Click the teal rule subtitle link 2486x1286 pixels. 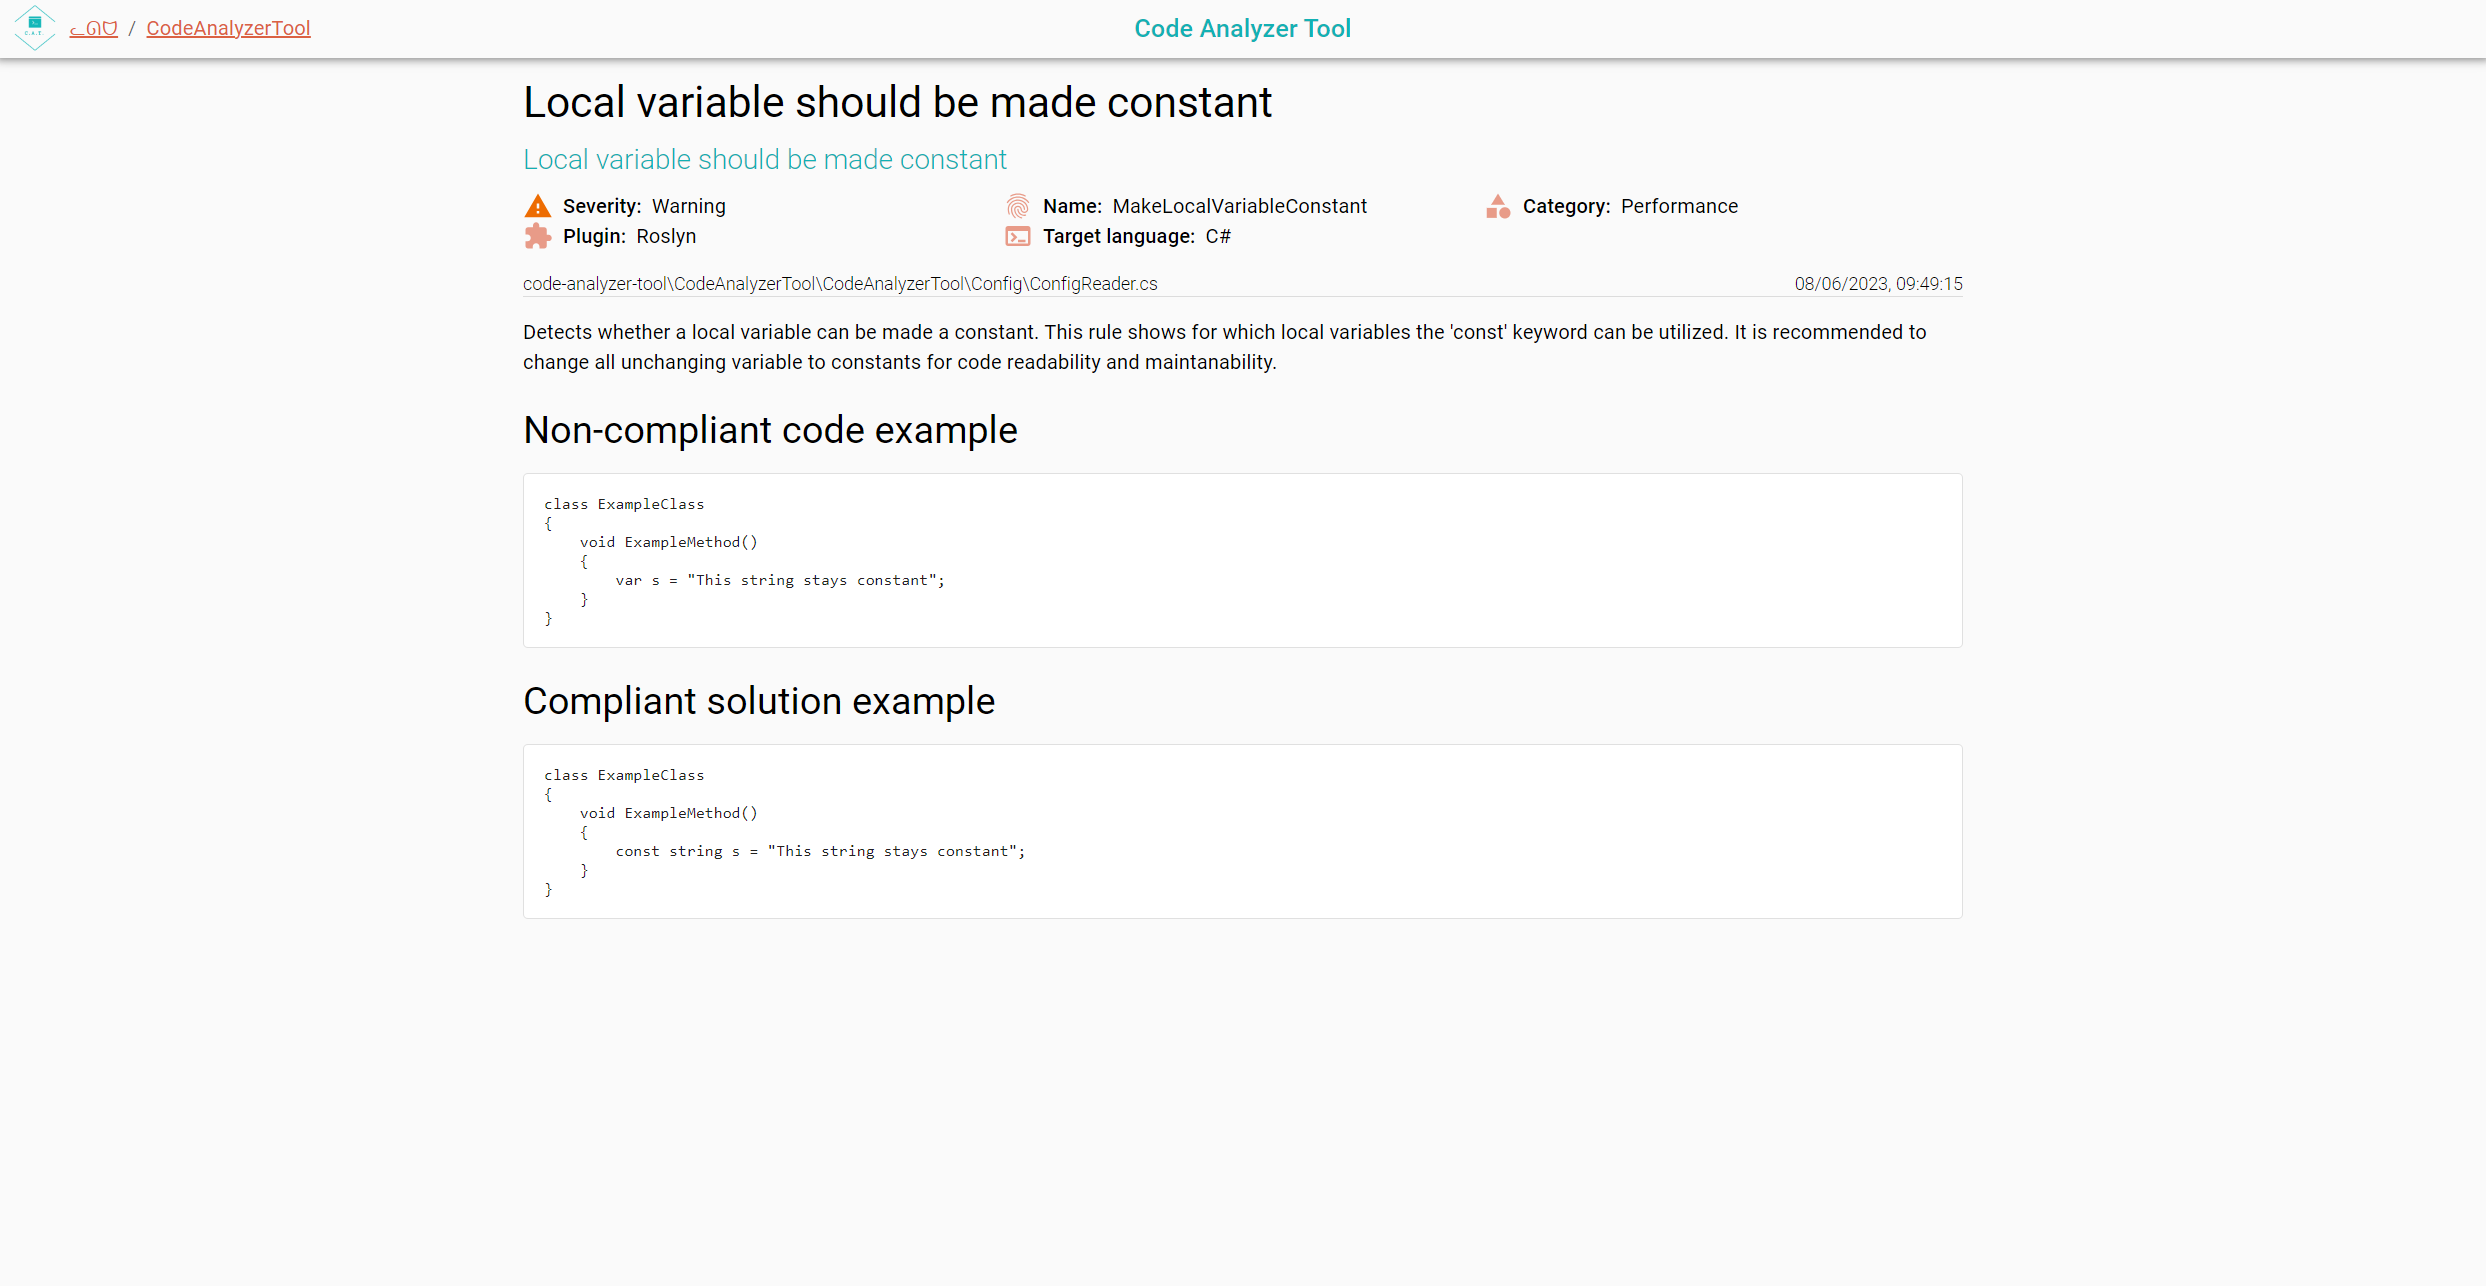(x=764, y=159)
